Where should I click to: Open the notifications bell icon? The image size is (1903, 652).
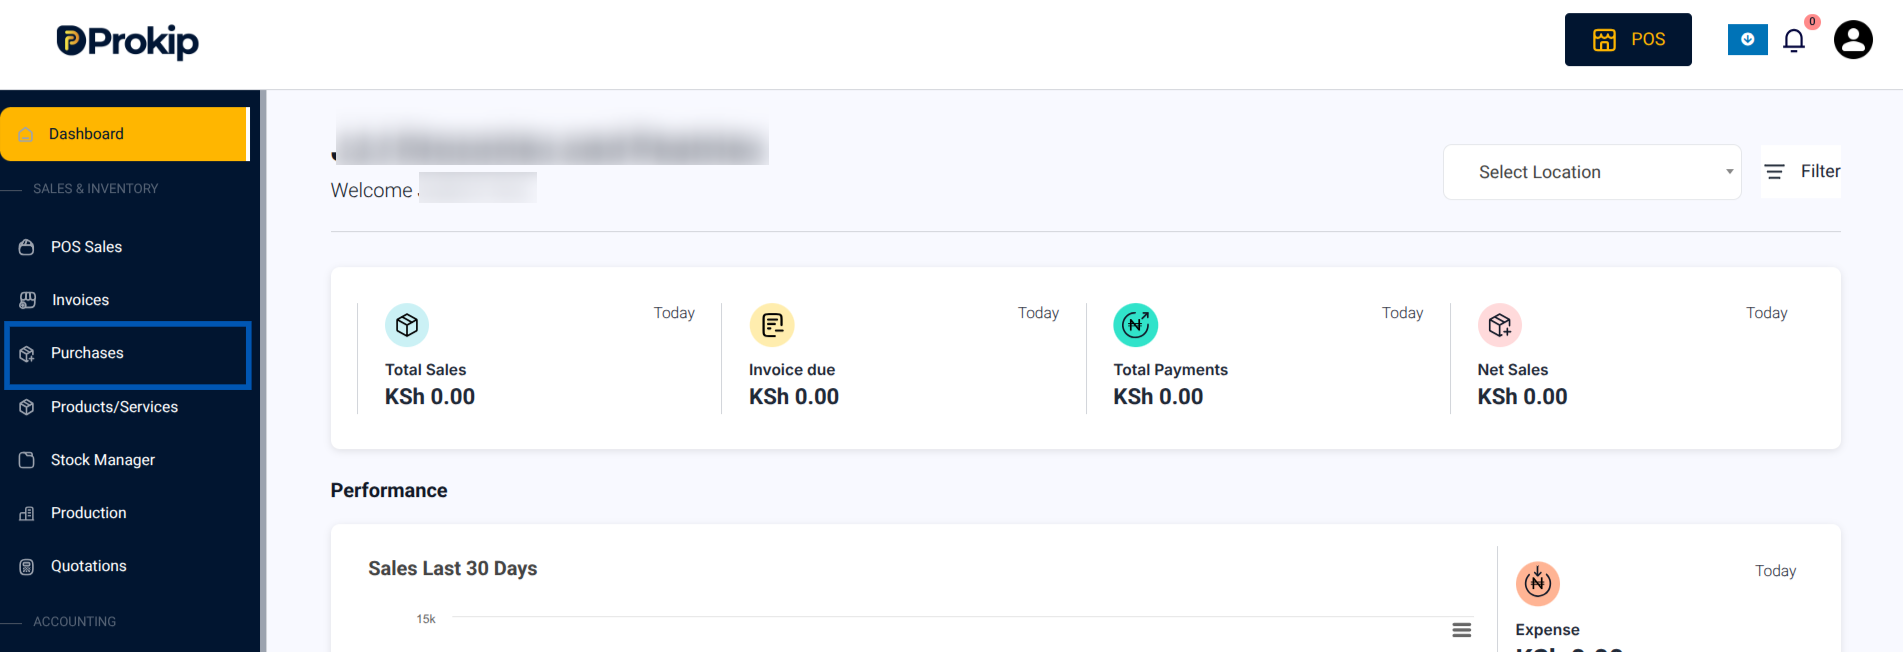coord(1794,40)
